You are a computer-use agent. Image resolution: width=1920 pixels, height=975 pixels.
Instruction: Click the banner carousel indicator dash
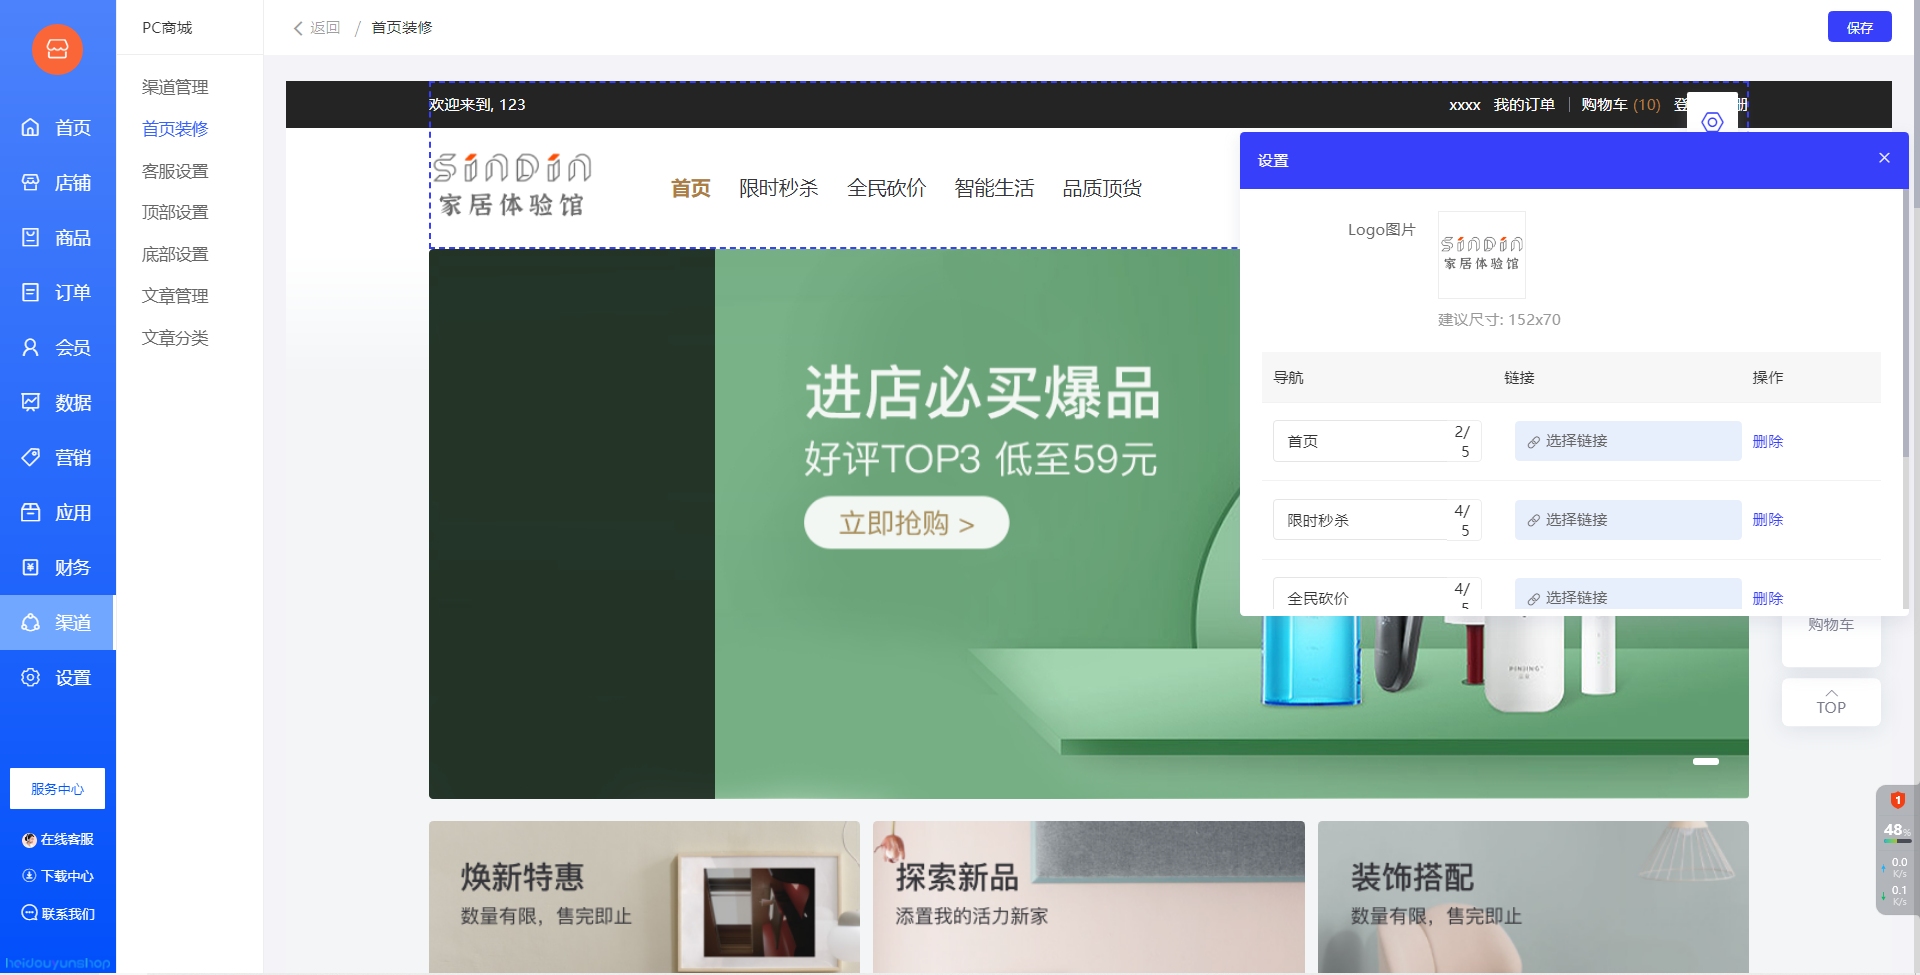point(1705,762)
